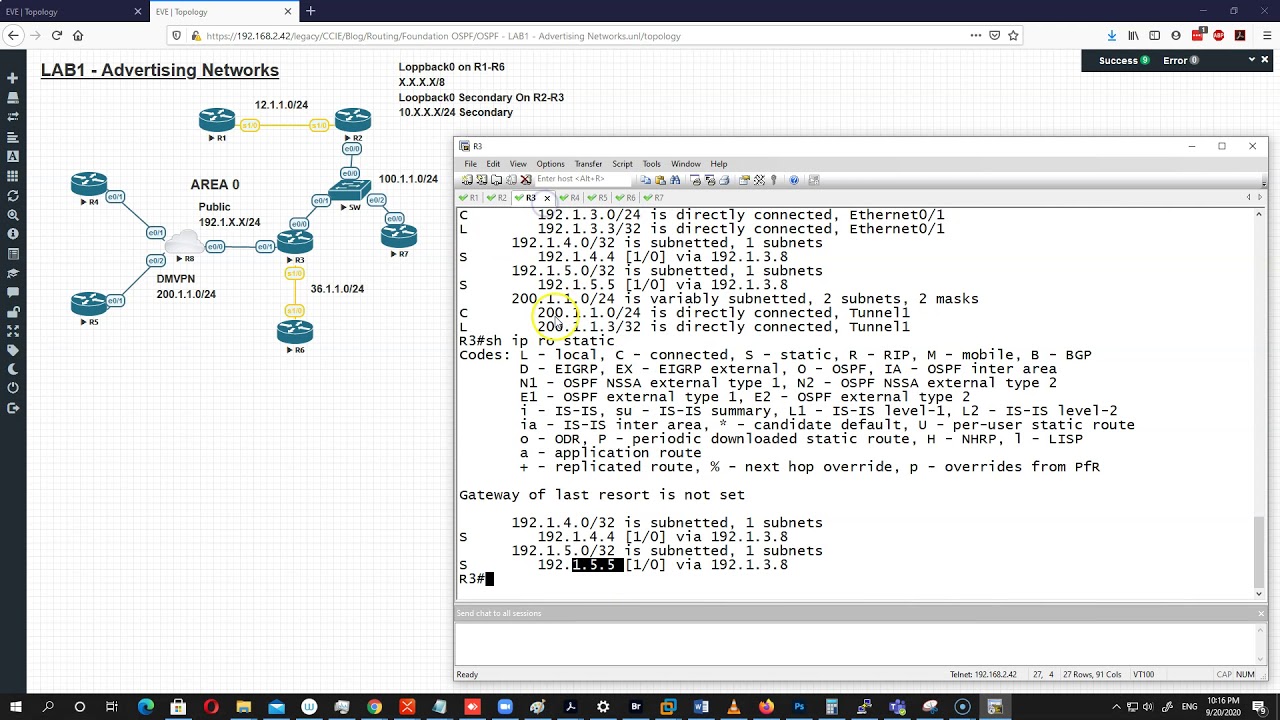Select router R6 node in topology
The height and width of the screenshot is (720, 1280).
295,333
